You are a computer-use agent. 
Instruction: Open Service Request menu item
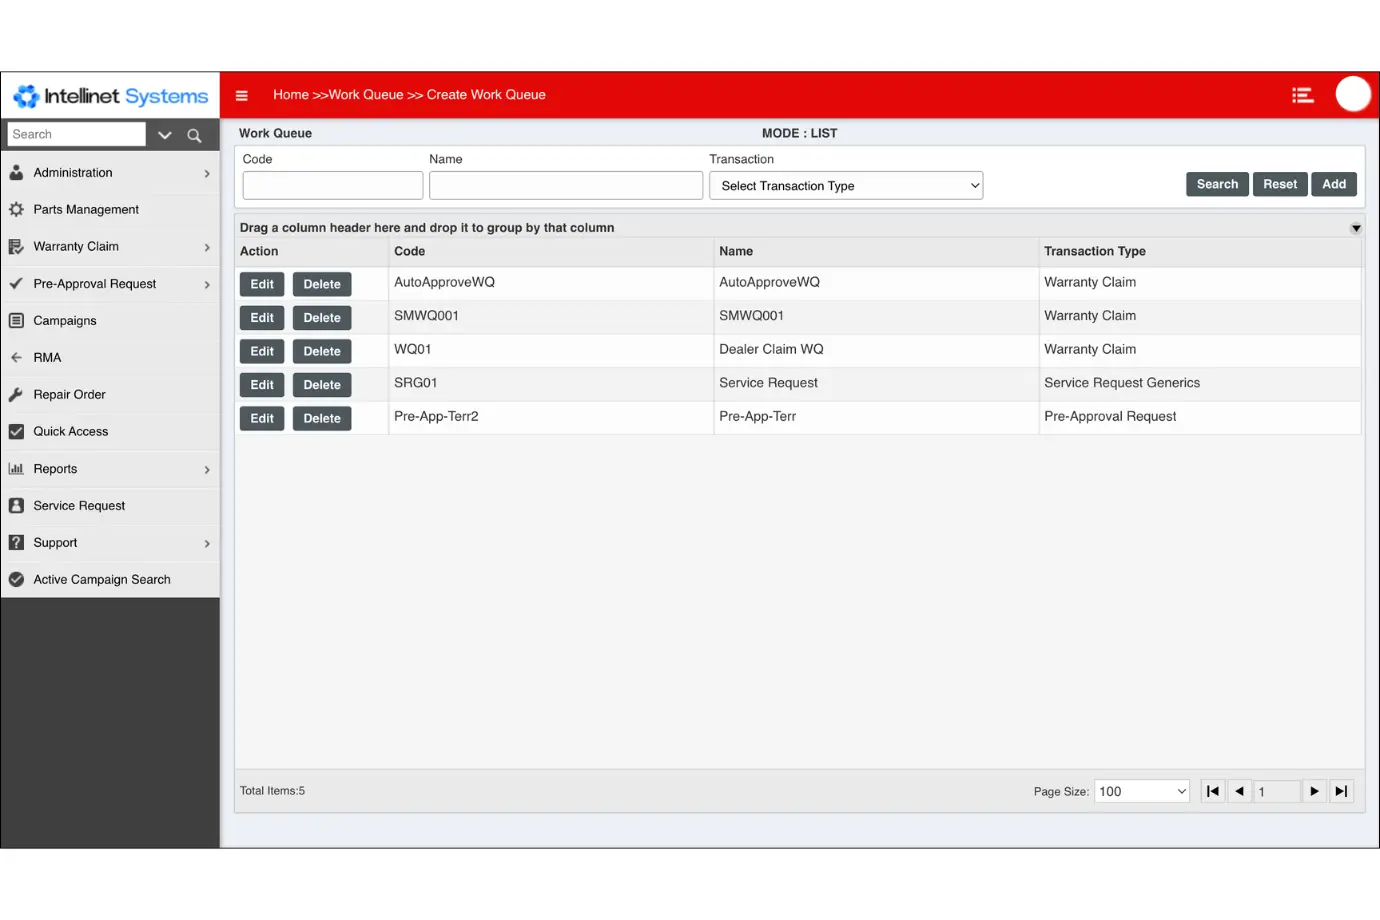[110, 506]
